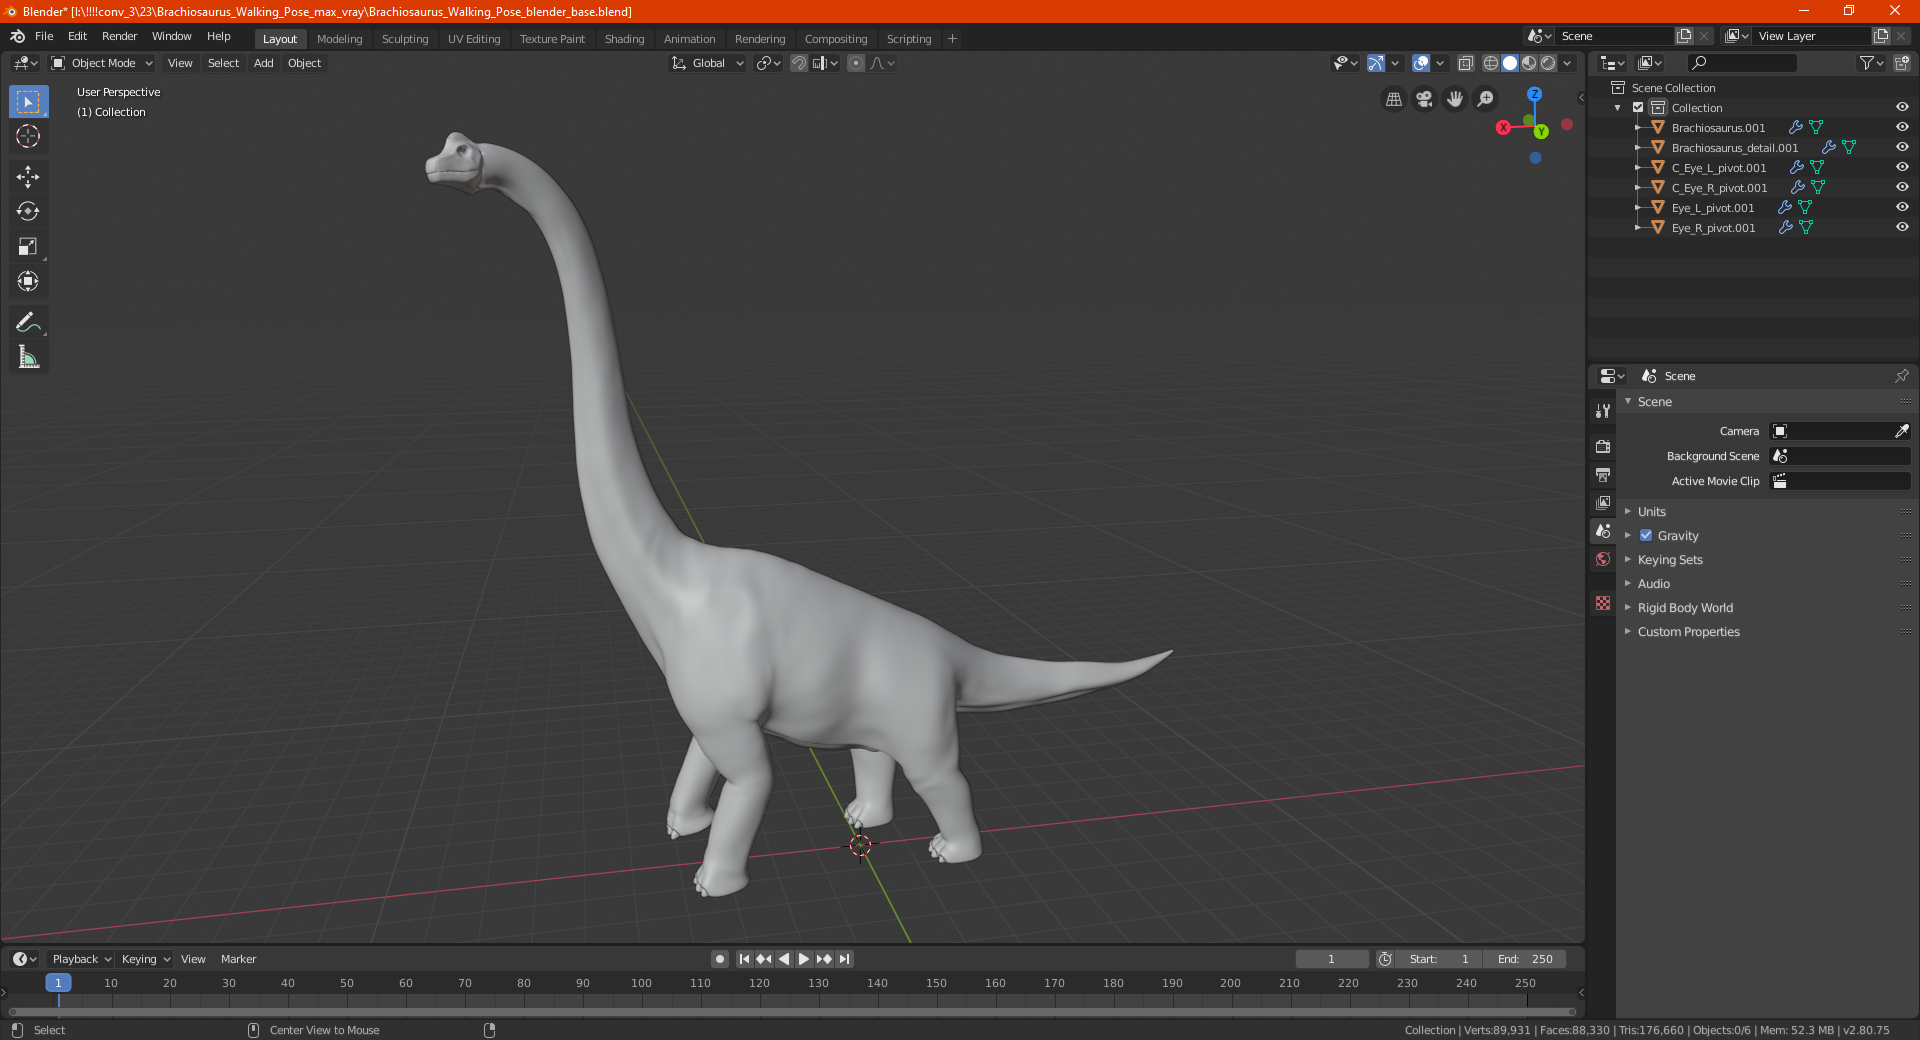Switch to the Sculpting workspace tab
Viewport: 1920px width, 1040px height.
point(405,39)
